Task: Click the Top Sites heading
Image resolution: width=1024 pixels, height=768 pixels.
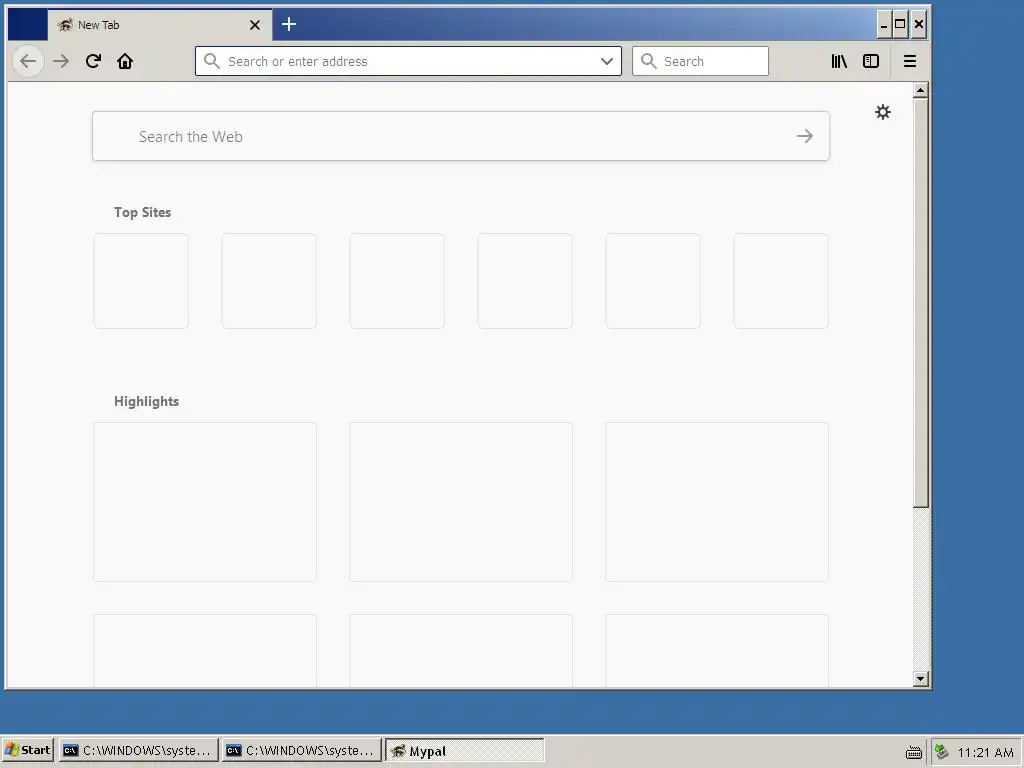Action: point(142,212)
